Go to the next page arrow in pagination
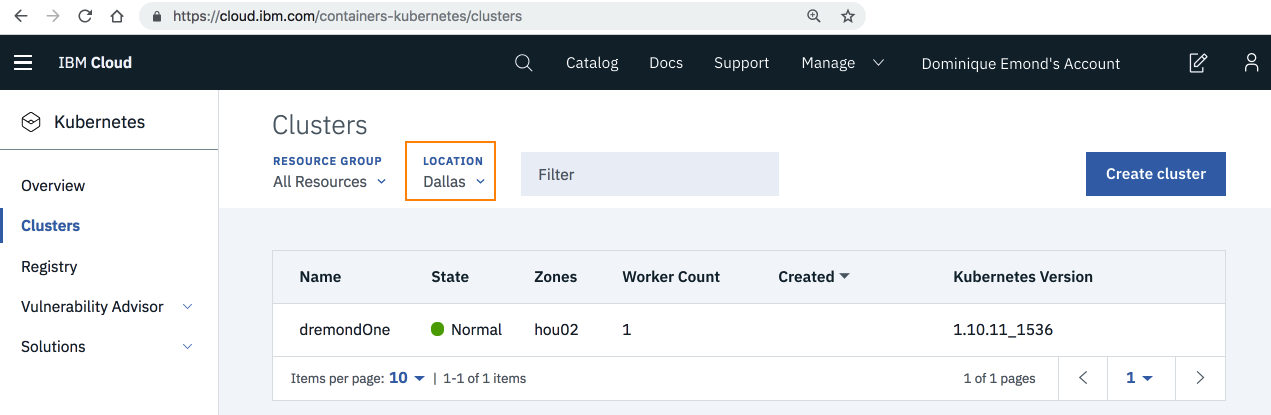 pos(1200,378)
